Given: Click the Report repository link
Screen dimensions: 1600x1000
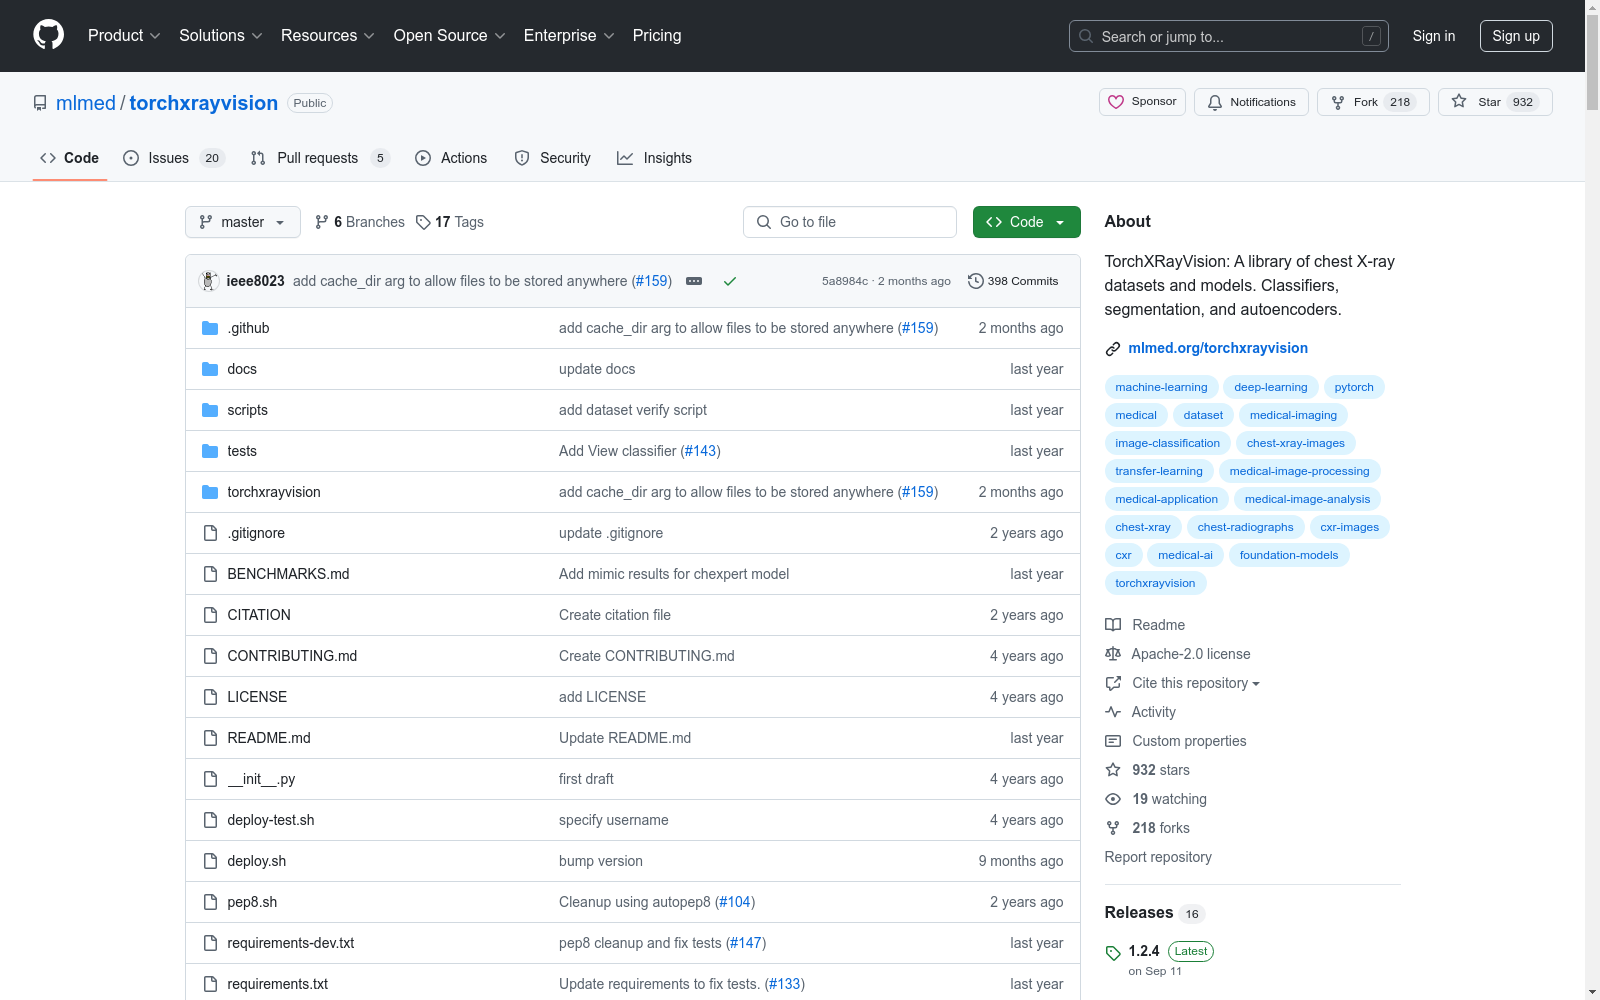Looking at the screenshot, I should tap(1158, 857).
